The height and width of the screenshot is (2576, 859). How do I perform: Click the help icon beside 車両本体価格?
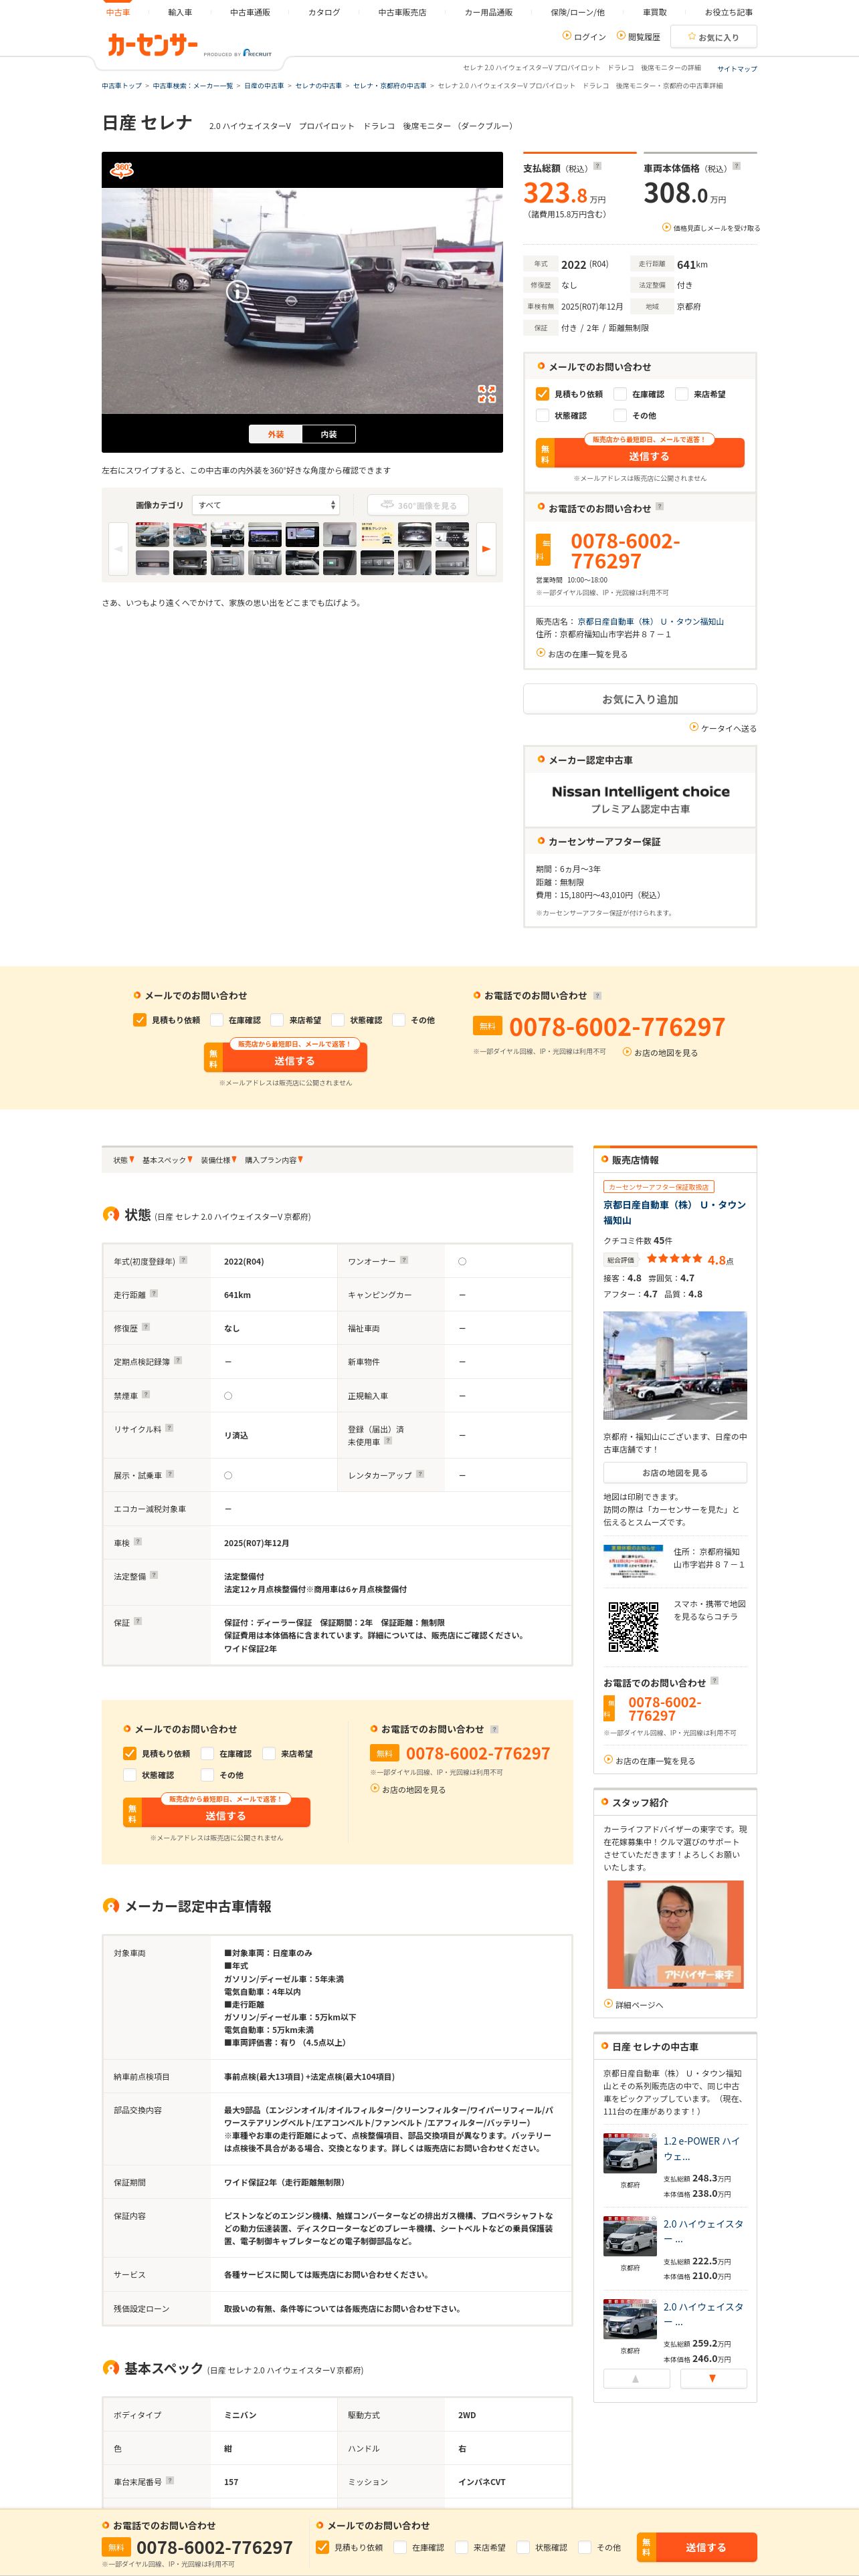coord(736,166)
